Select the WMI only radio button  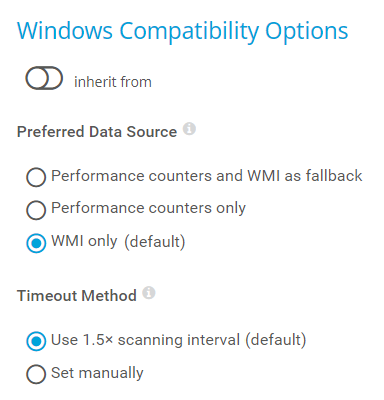[x=36, y=243]
